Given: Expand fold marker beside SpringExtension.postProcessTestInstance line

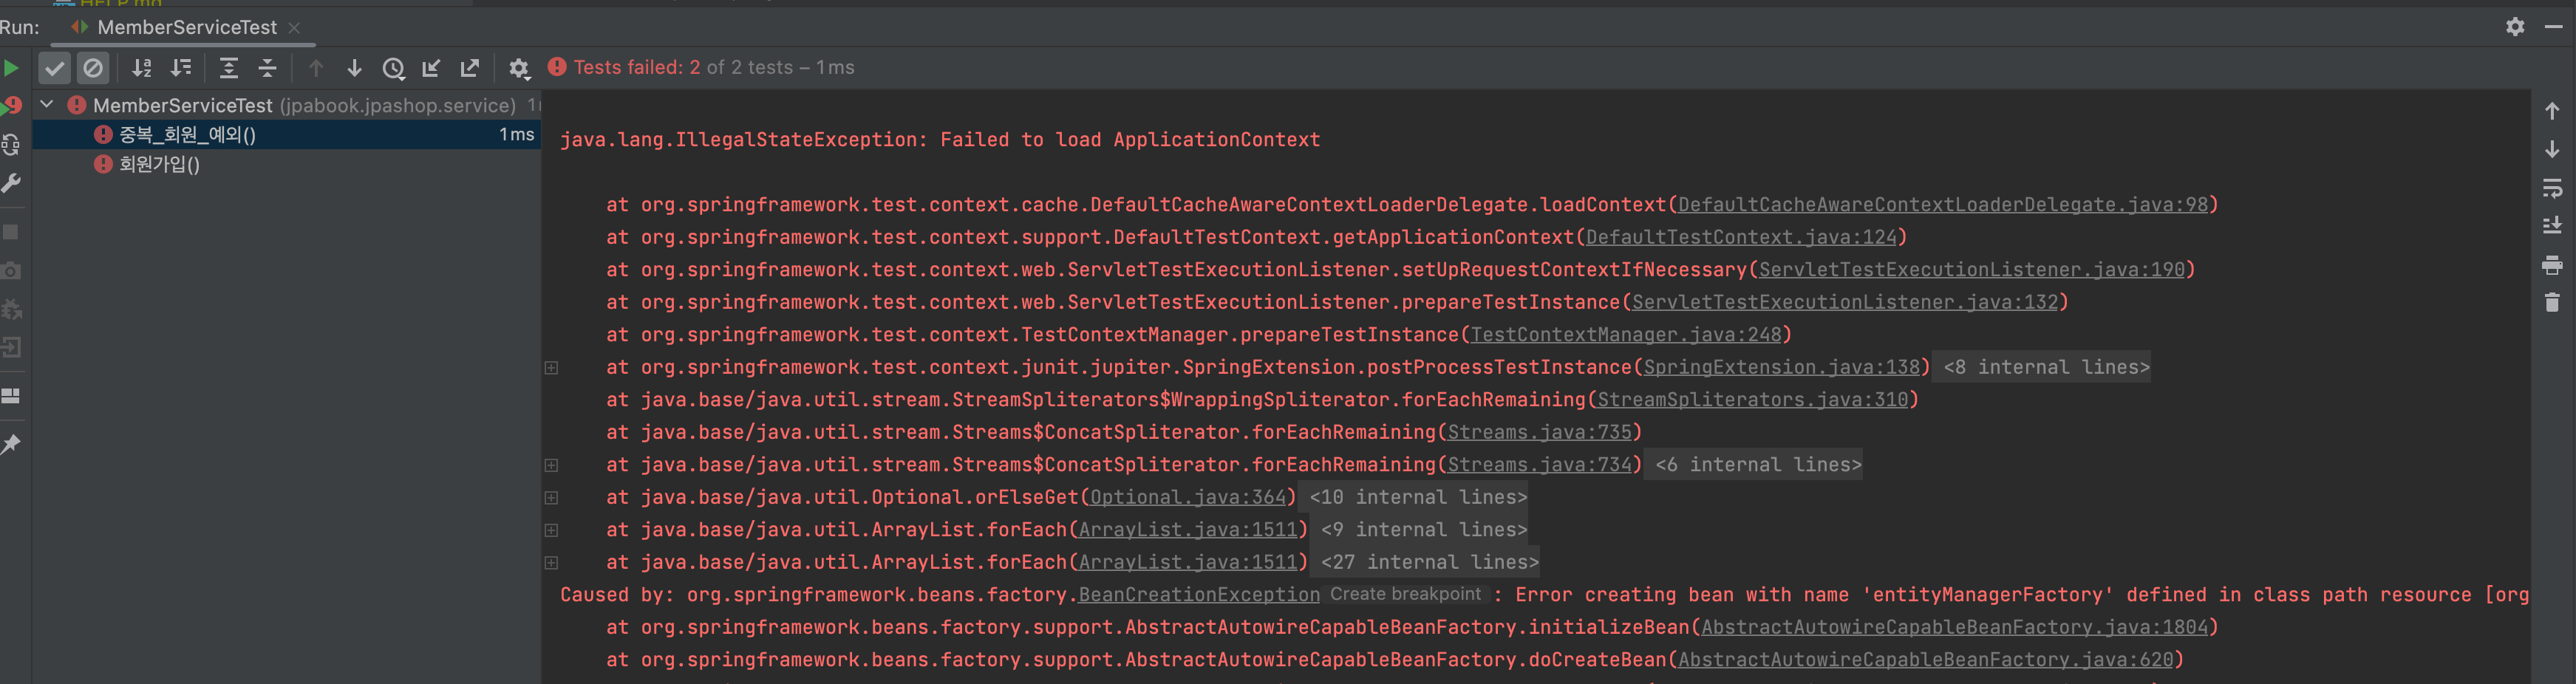Looking at the screenshot, I should pos(551,368).
